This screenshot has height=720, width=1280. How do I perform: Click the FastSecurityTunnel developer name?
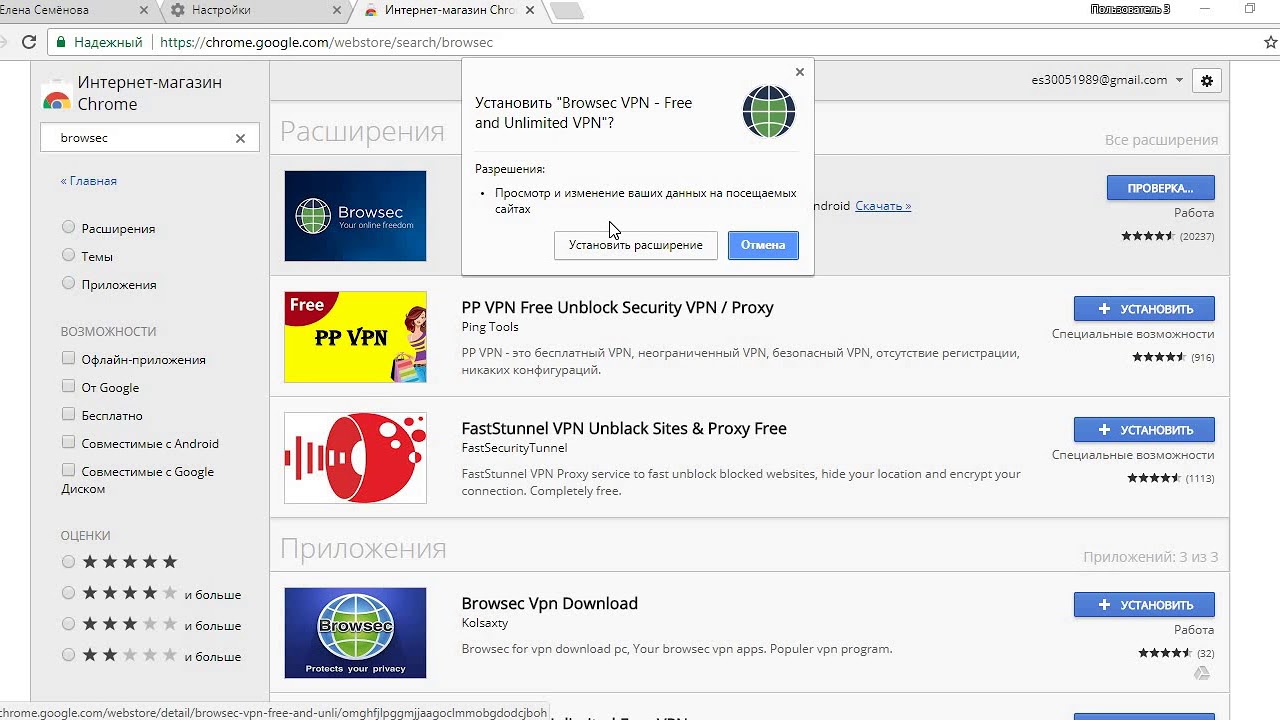click(x=514, y=448)
